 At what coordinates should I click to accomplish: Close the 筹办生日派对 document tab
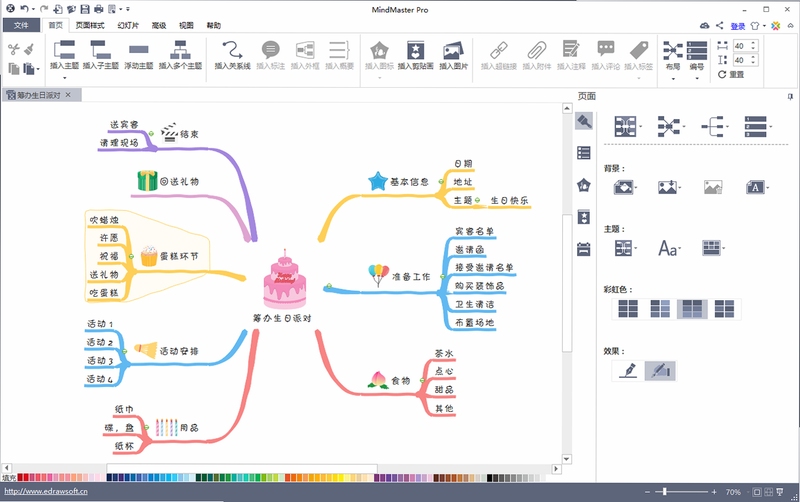(x=68, y=95)
